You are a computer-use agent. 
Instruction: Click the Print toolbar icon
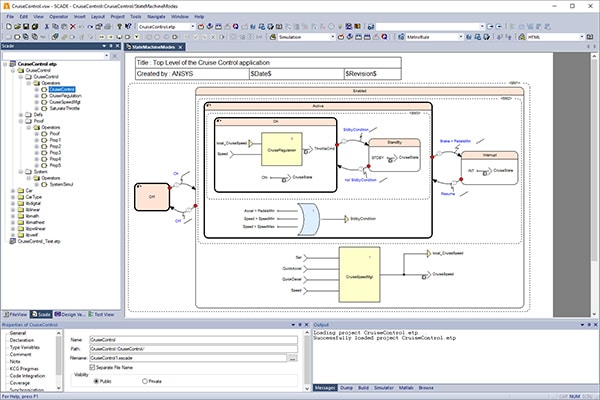(x=108, y=26)
